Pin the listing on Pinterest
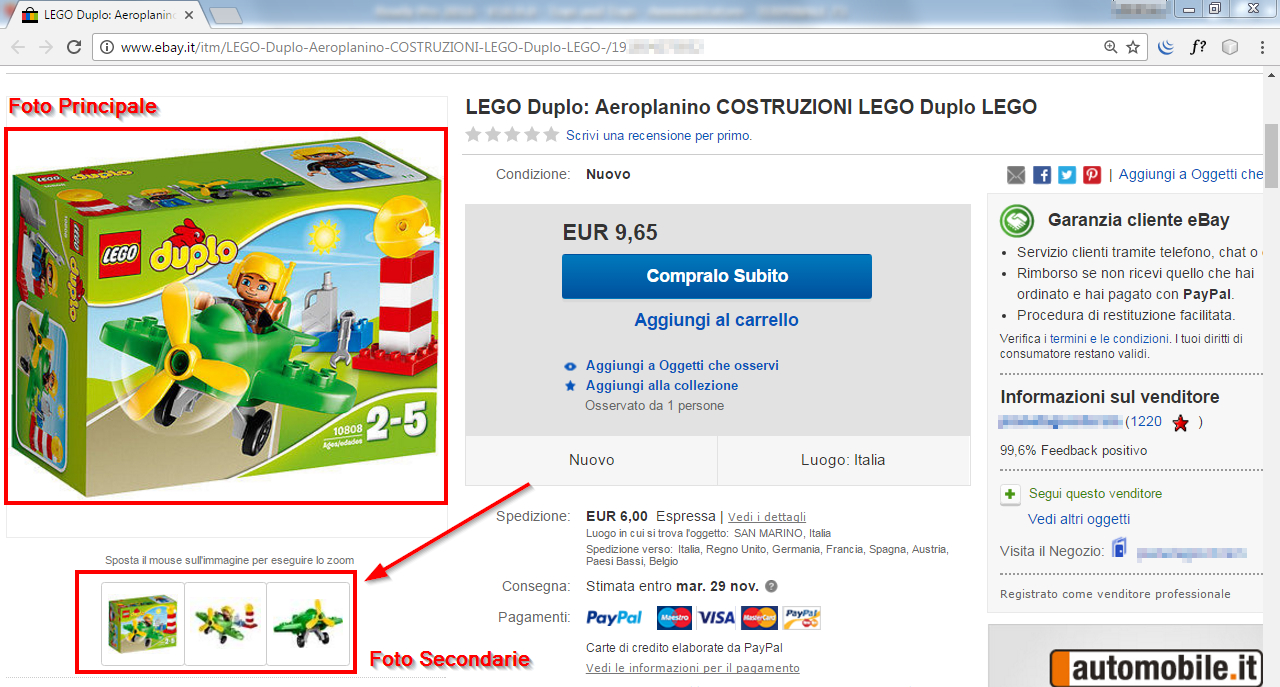Viewport: 1280px width, 687px height. [x=1092, y=175]
